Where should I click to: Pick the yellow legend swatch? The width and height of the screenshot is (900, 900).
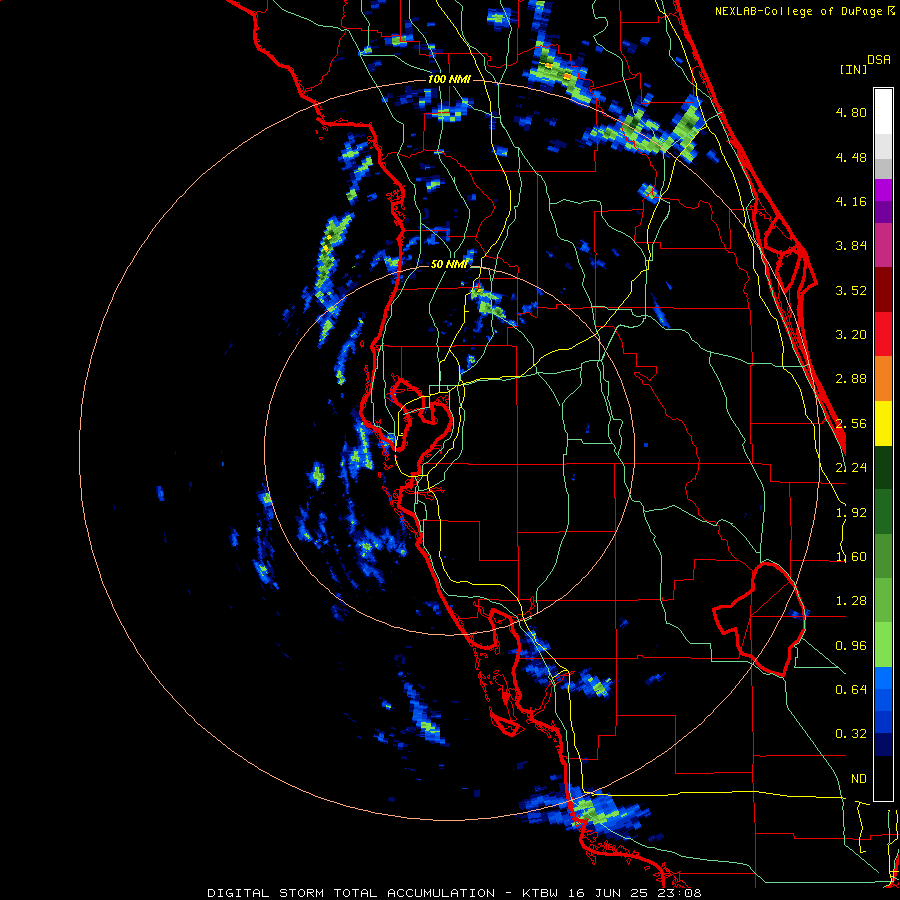click(883, 423)
